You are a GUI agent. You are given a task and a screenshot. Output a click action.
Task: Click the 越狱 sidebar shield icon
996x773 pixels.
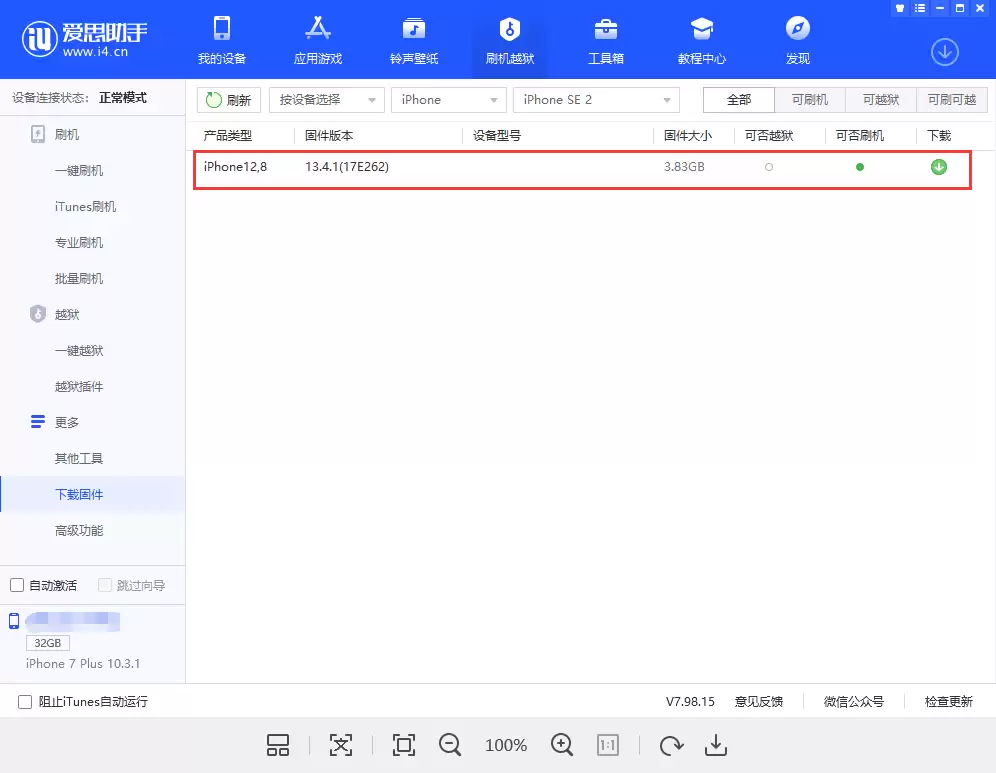point(37,314)
